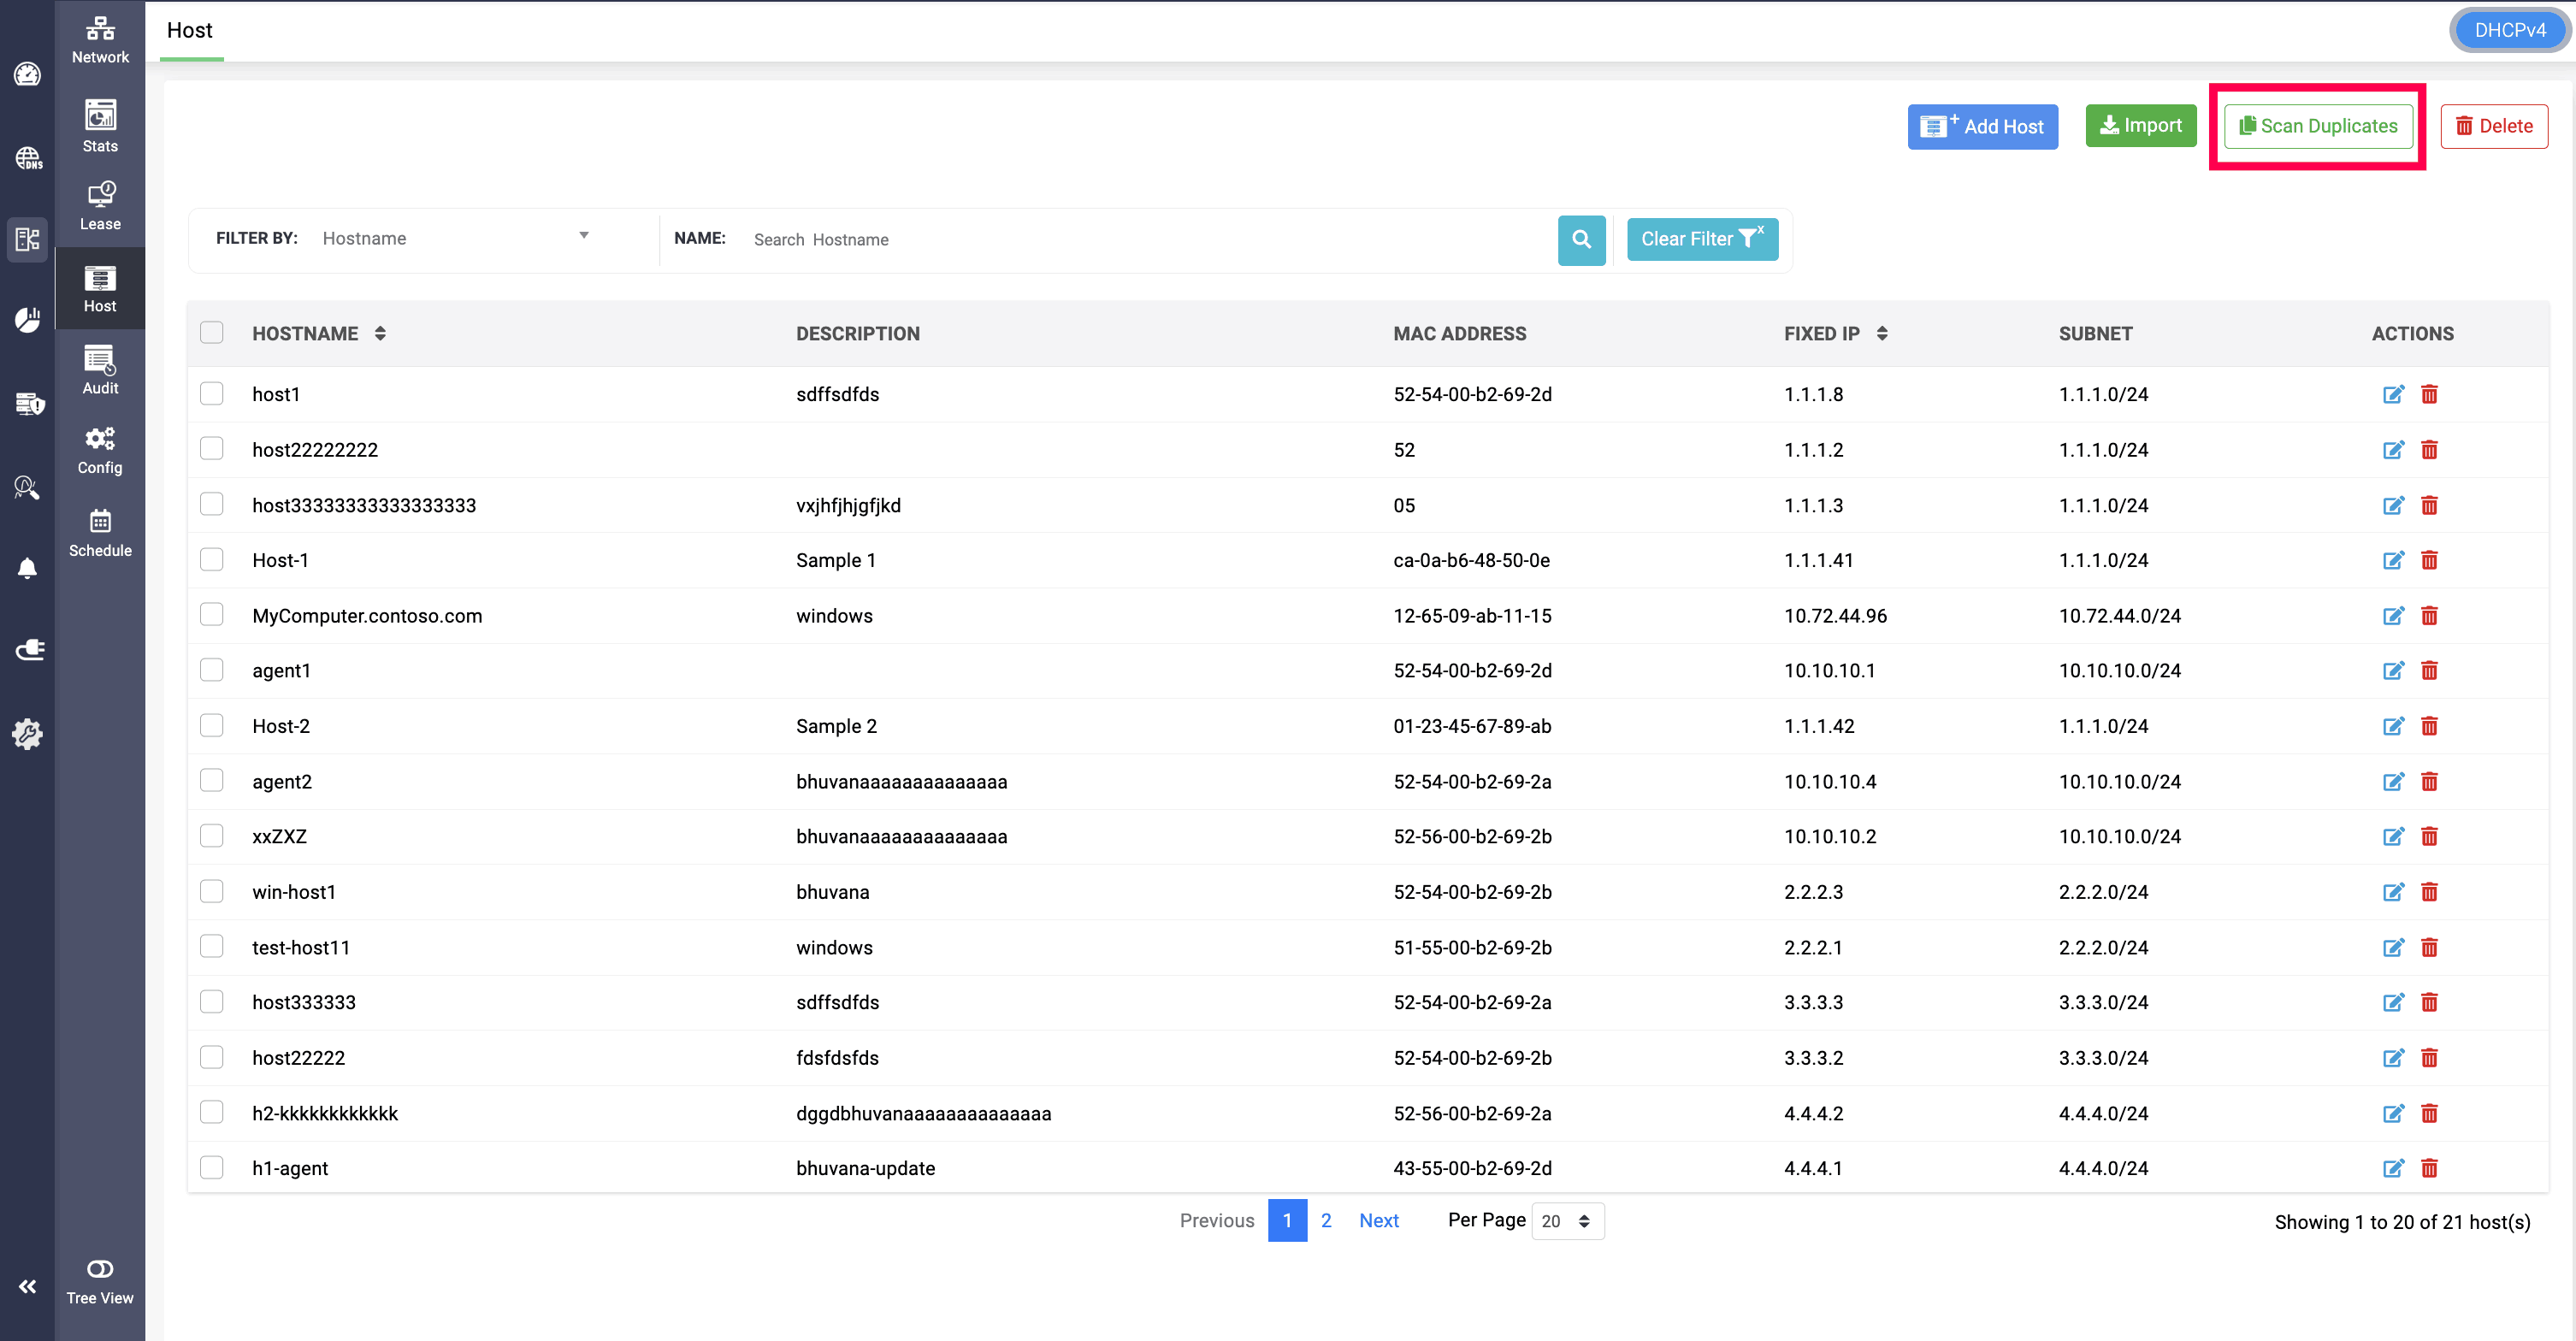This screenshot has height=1341, width=2576.
Task: Open the Host menu item in sidebar
Action: [100, 289]
